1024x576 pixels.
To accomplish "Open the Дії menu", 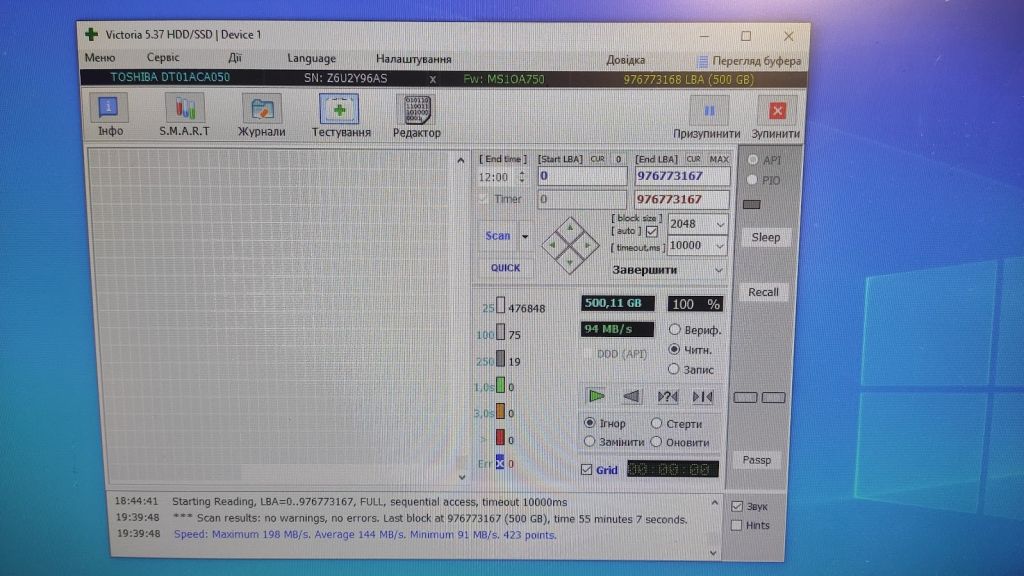I will 234,57.
